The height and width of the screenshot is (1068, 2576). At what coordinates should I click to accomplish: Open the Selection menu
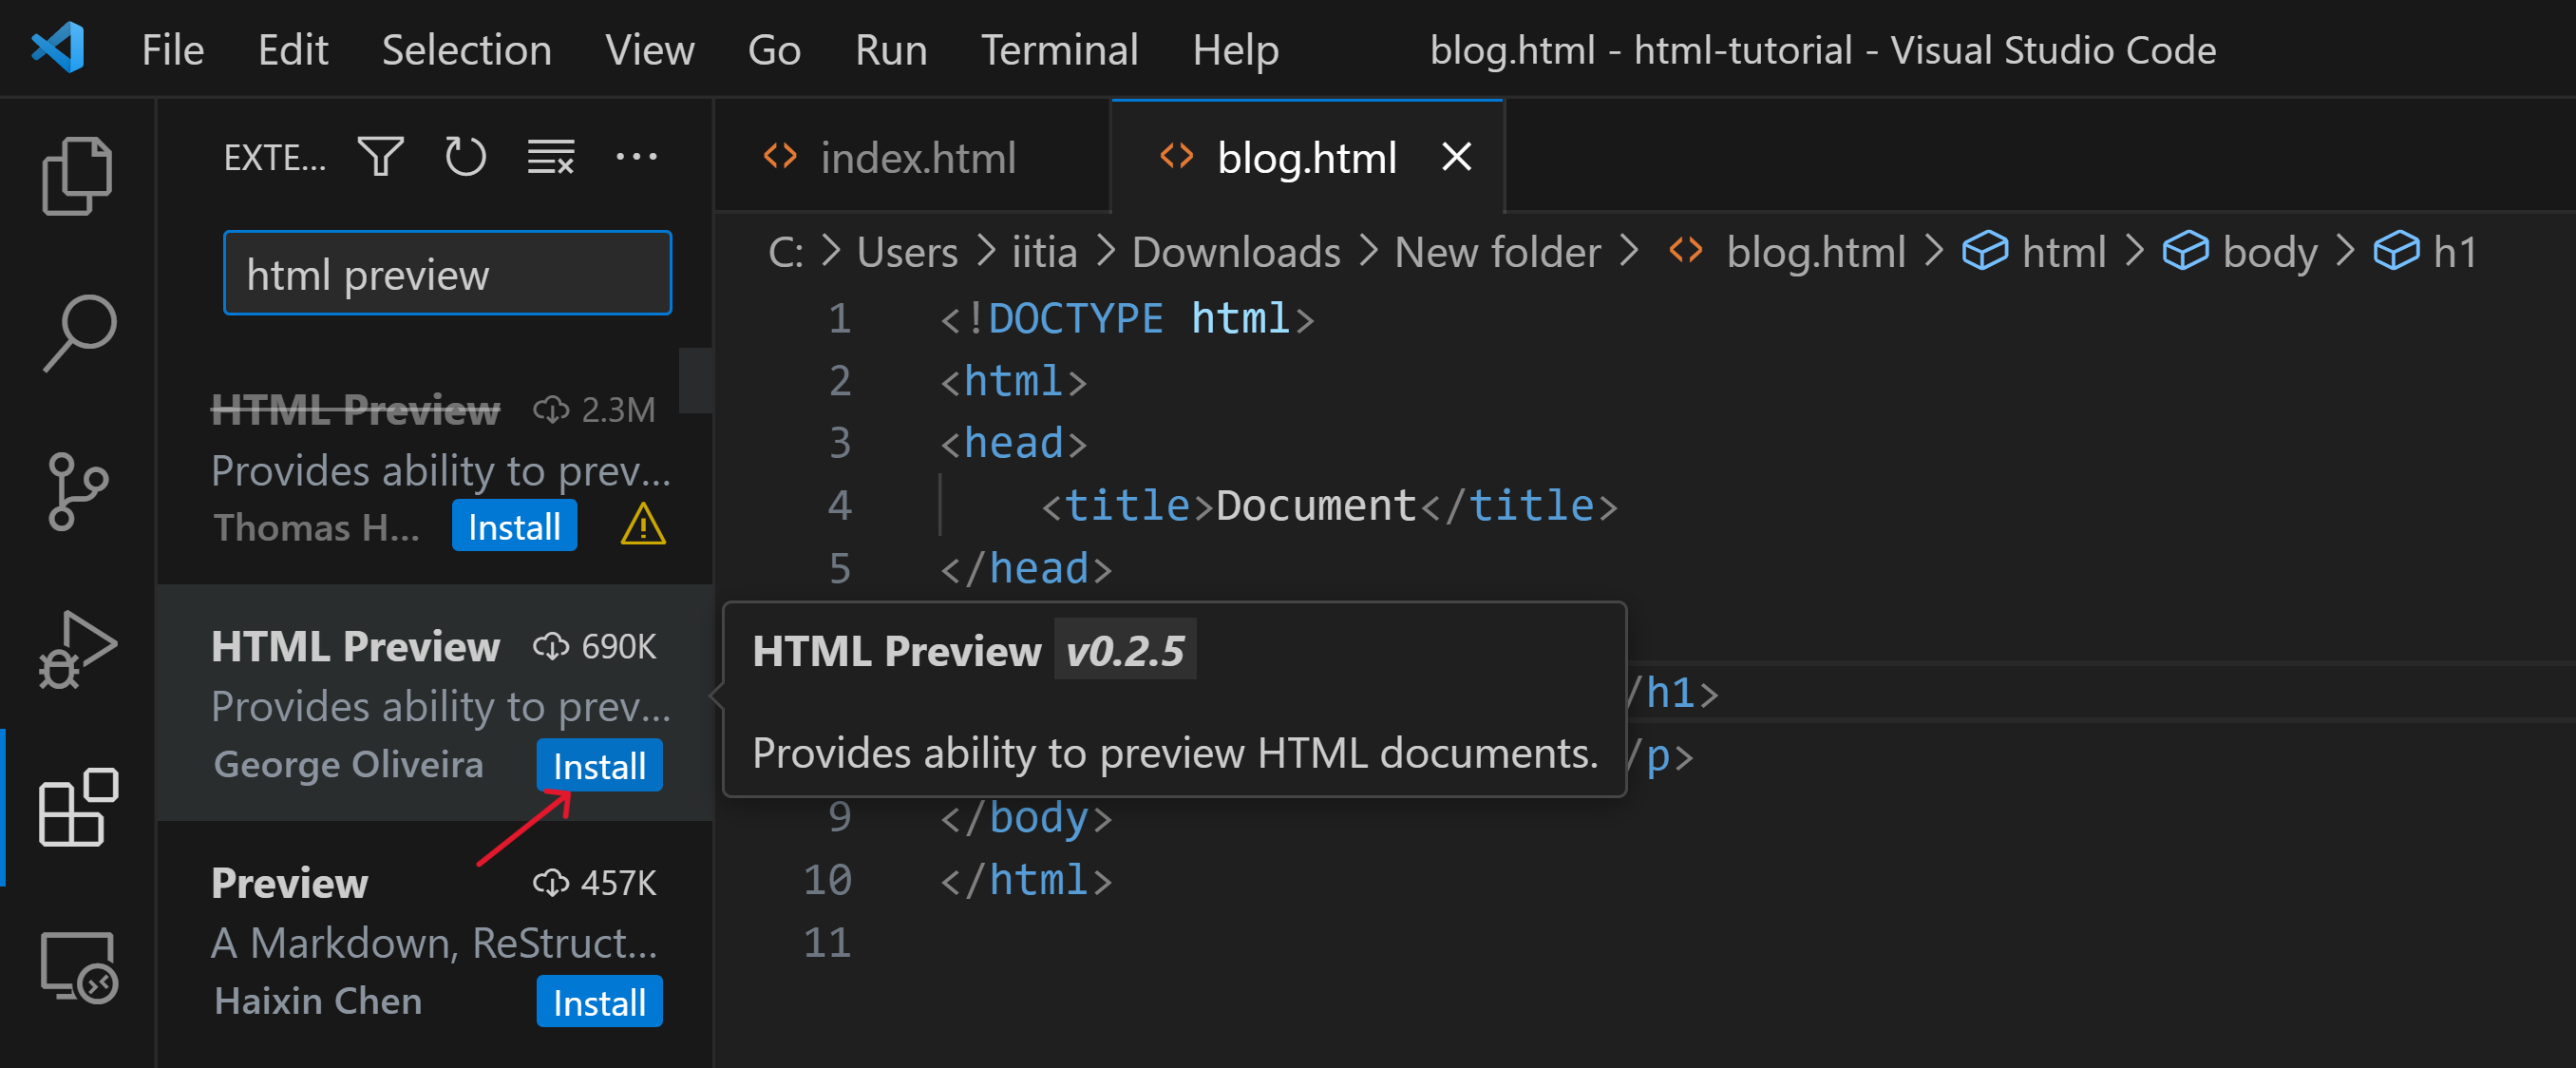click(467, 49)
